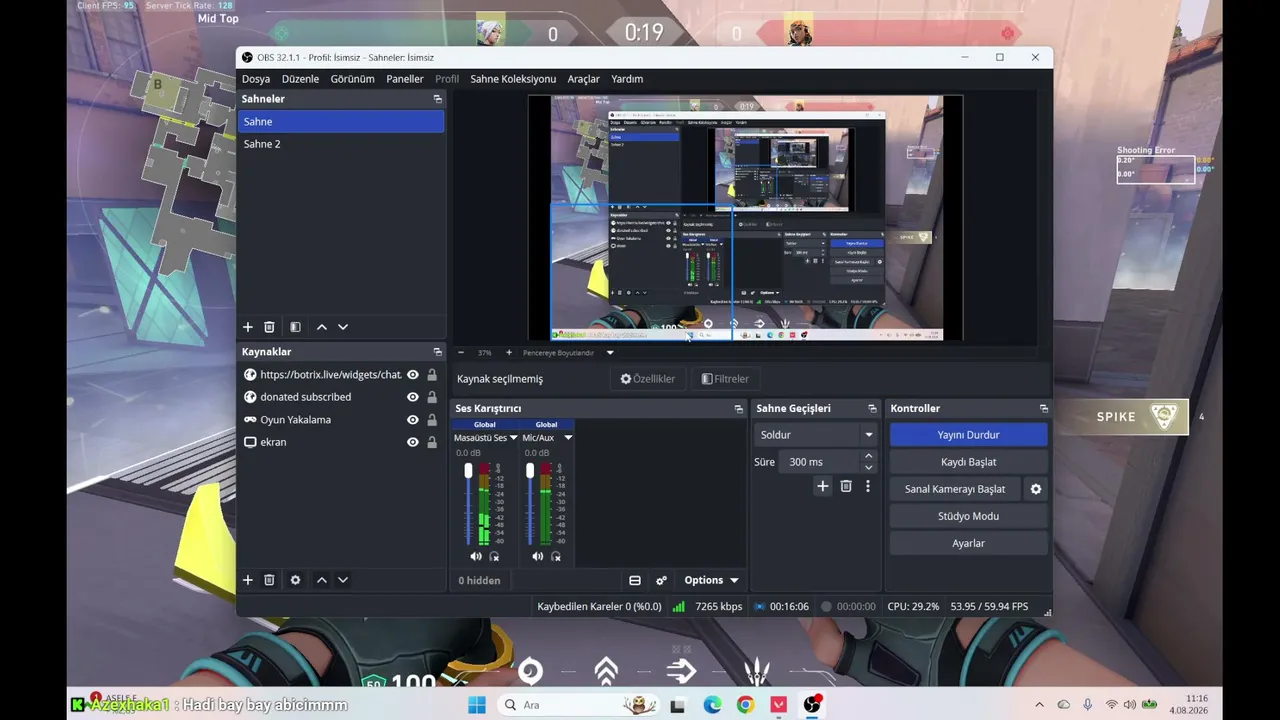Open virtual camera settings gear
This screenshot has height=720, width=1280.
coord(1036,489)
